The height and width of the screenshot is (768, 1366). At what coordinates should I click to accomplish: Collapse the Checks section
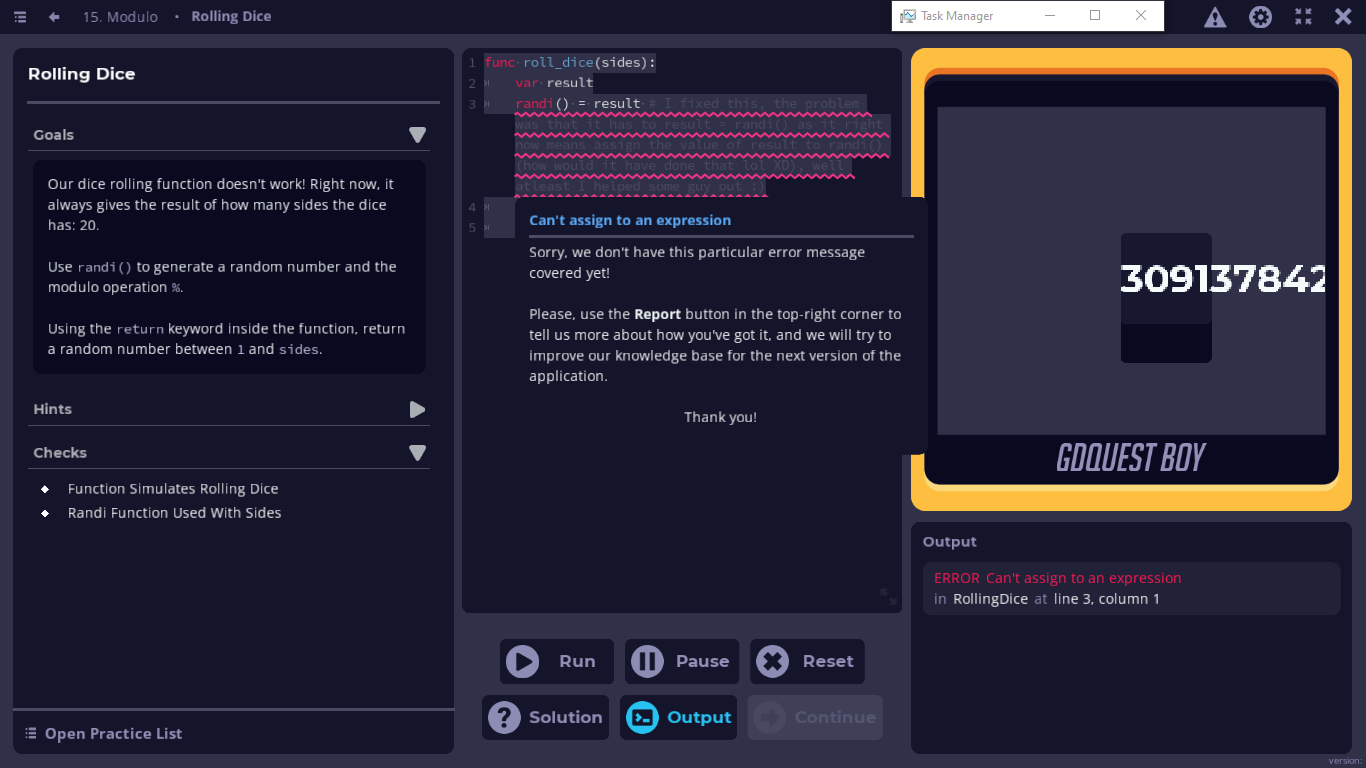[x=417, y=452]
